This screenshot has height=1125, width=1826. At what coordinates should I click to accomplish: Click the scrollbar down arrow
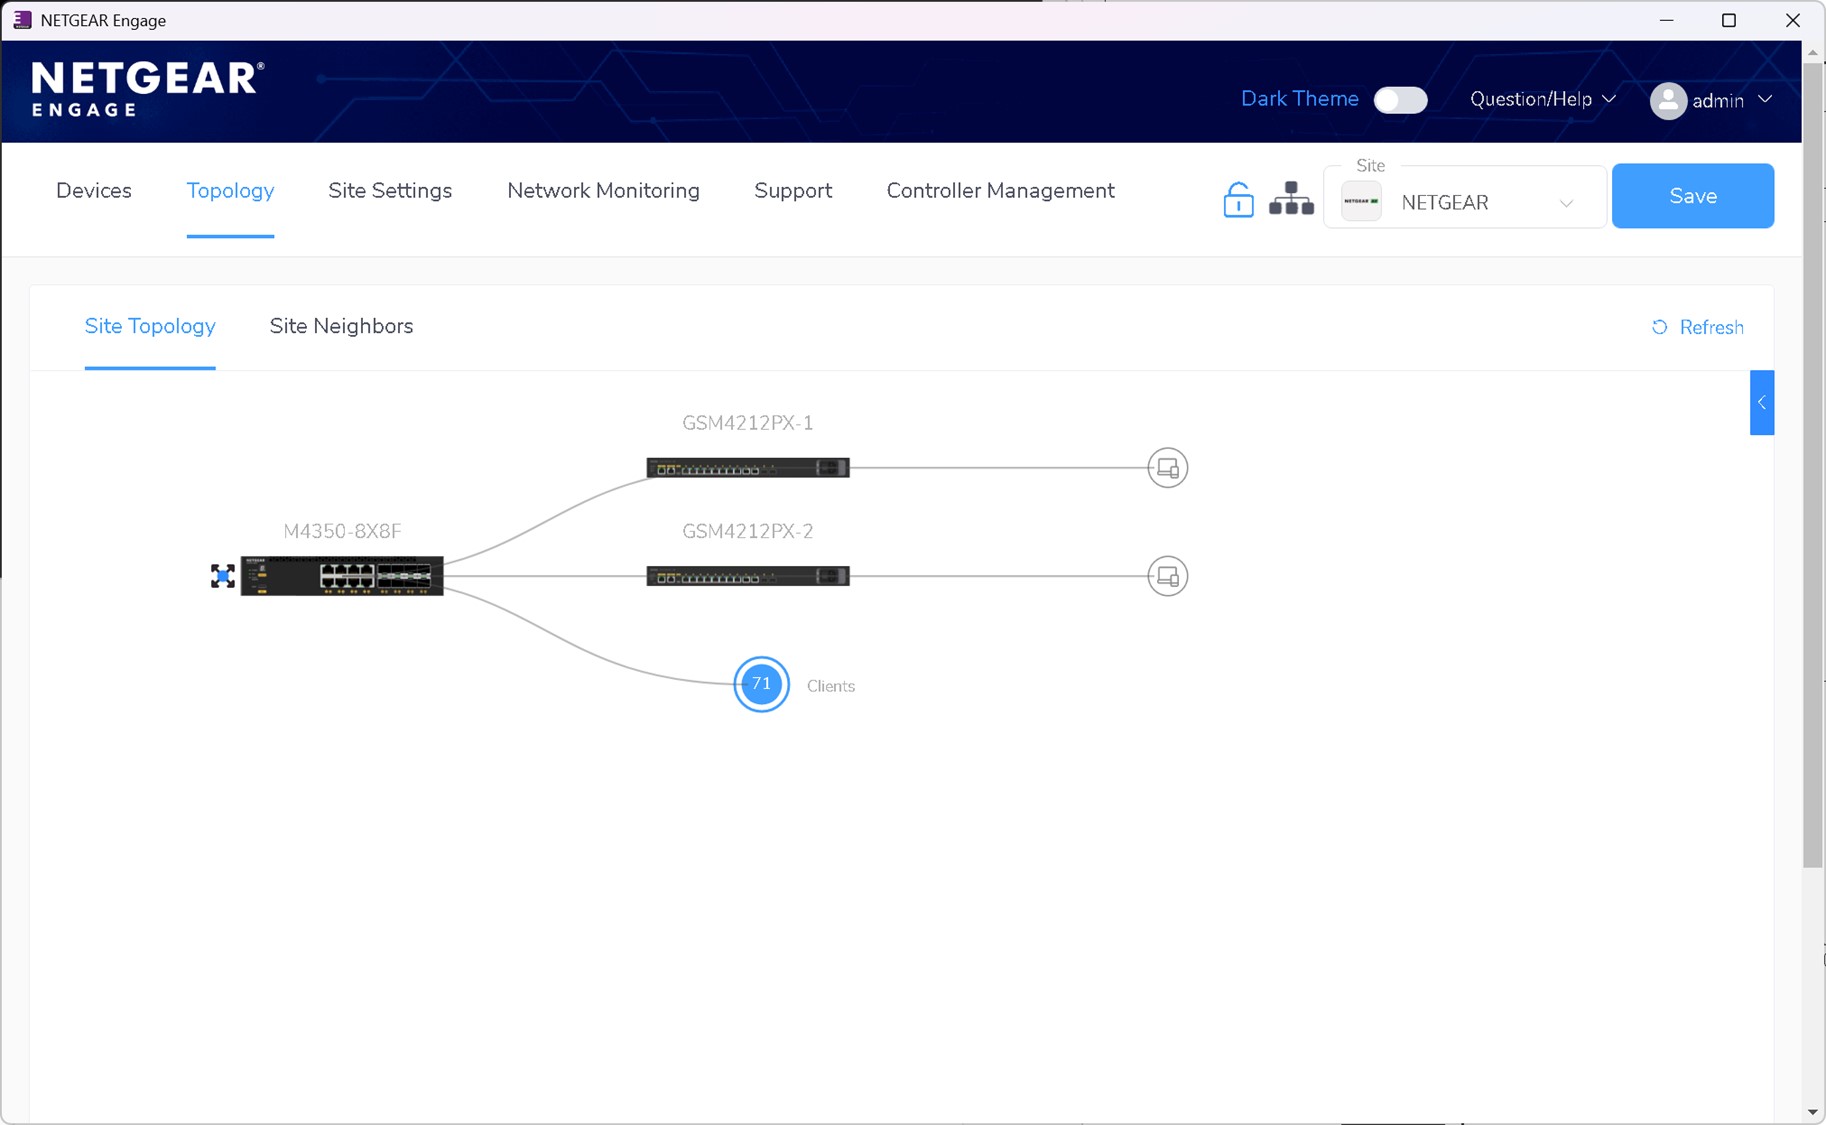(x=1813, y=1112)
